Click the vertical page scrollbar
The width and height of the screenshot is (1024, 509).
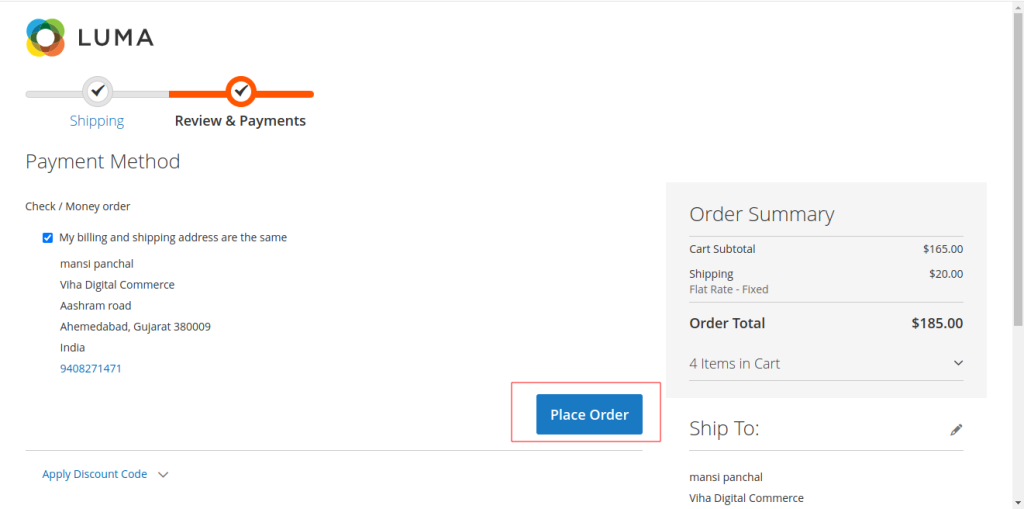point(1017,169)
